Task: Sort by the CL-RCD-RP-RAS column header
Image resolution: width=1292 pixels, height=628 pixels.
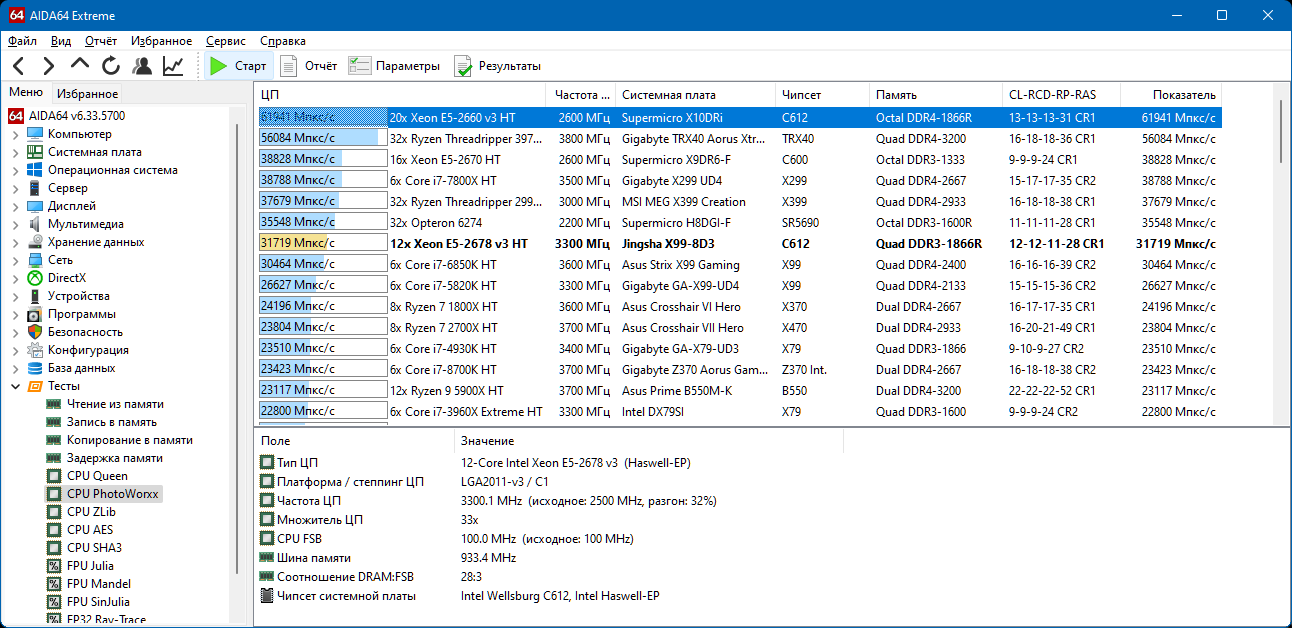Action: pyautogui.click(x=1062, y=95)
